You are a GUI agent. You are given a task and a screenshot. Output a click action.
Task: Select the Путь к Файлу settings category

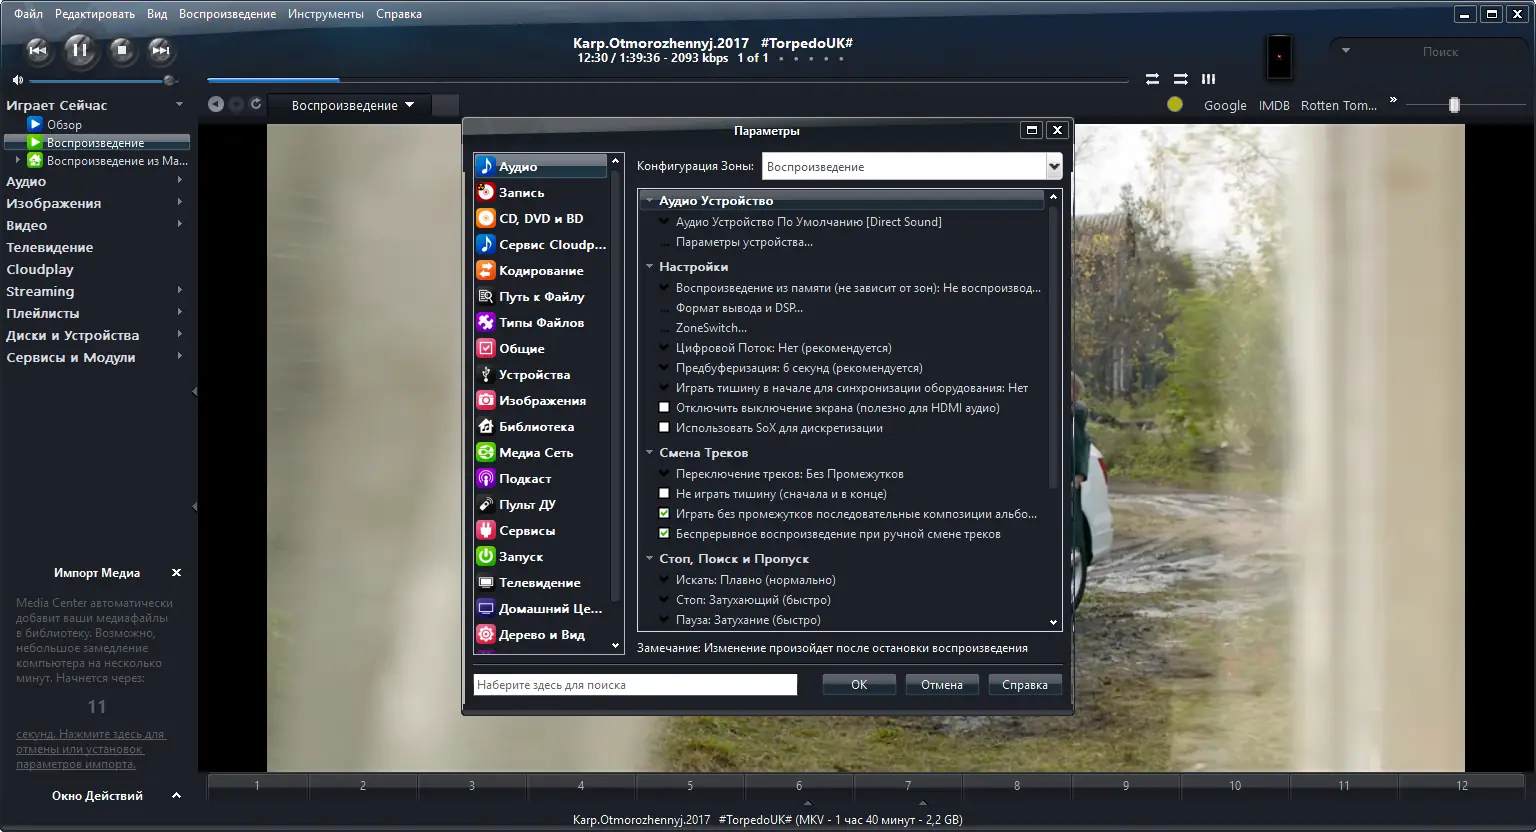point(540,297)
